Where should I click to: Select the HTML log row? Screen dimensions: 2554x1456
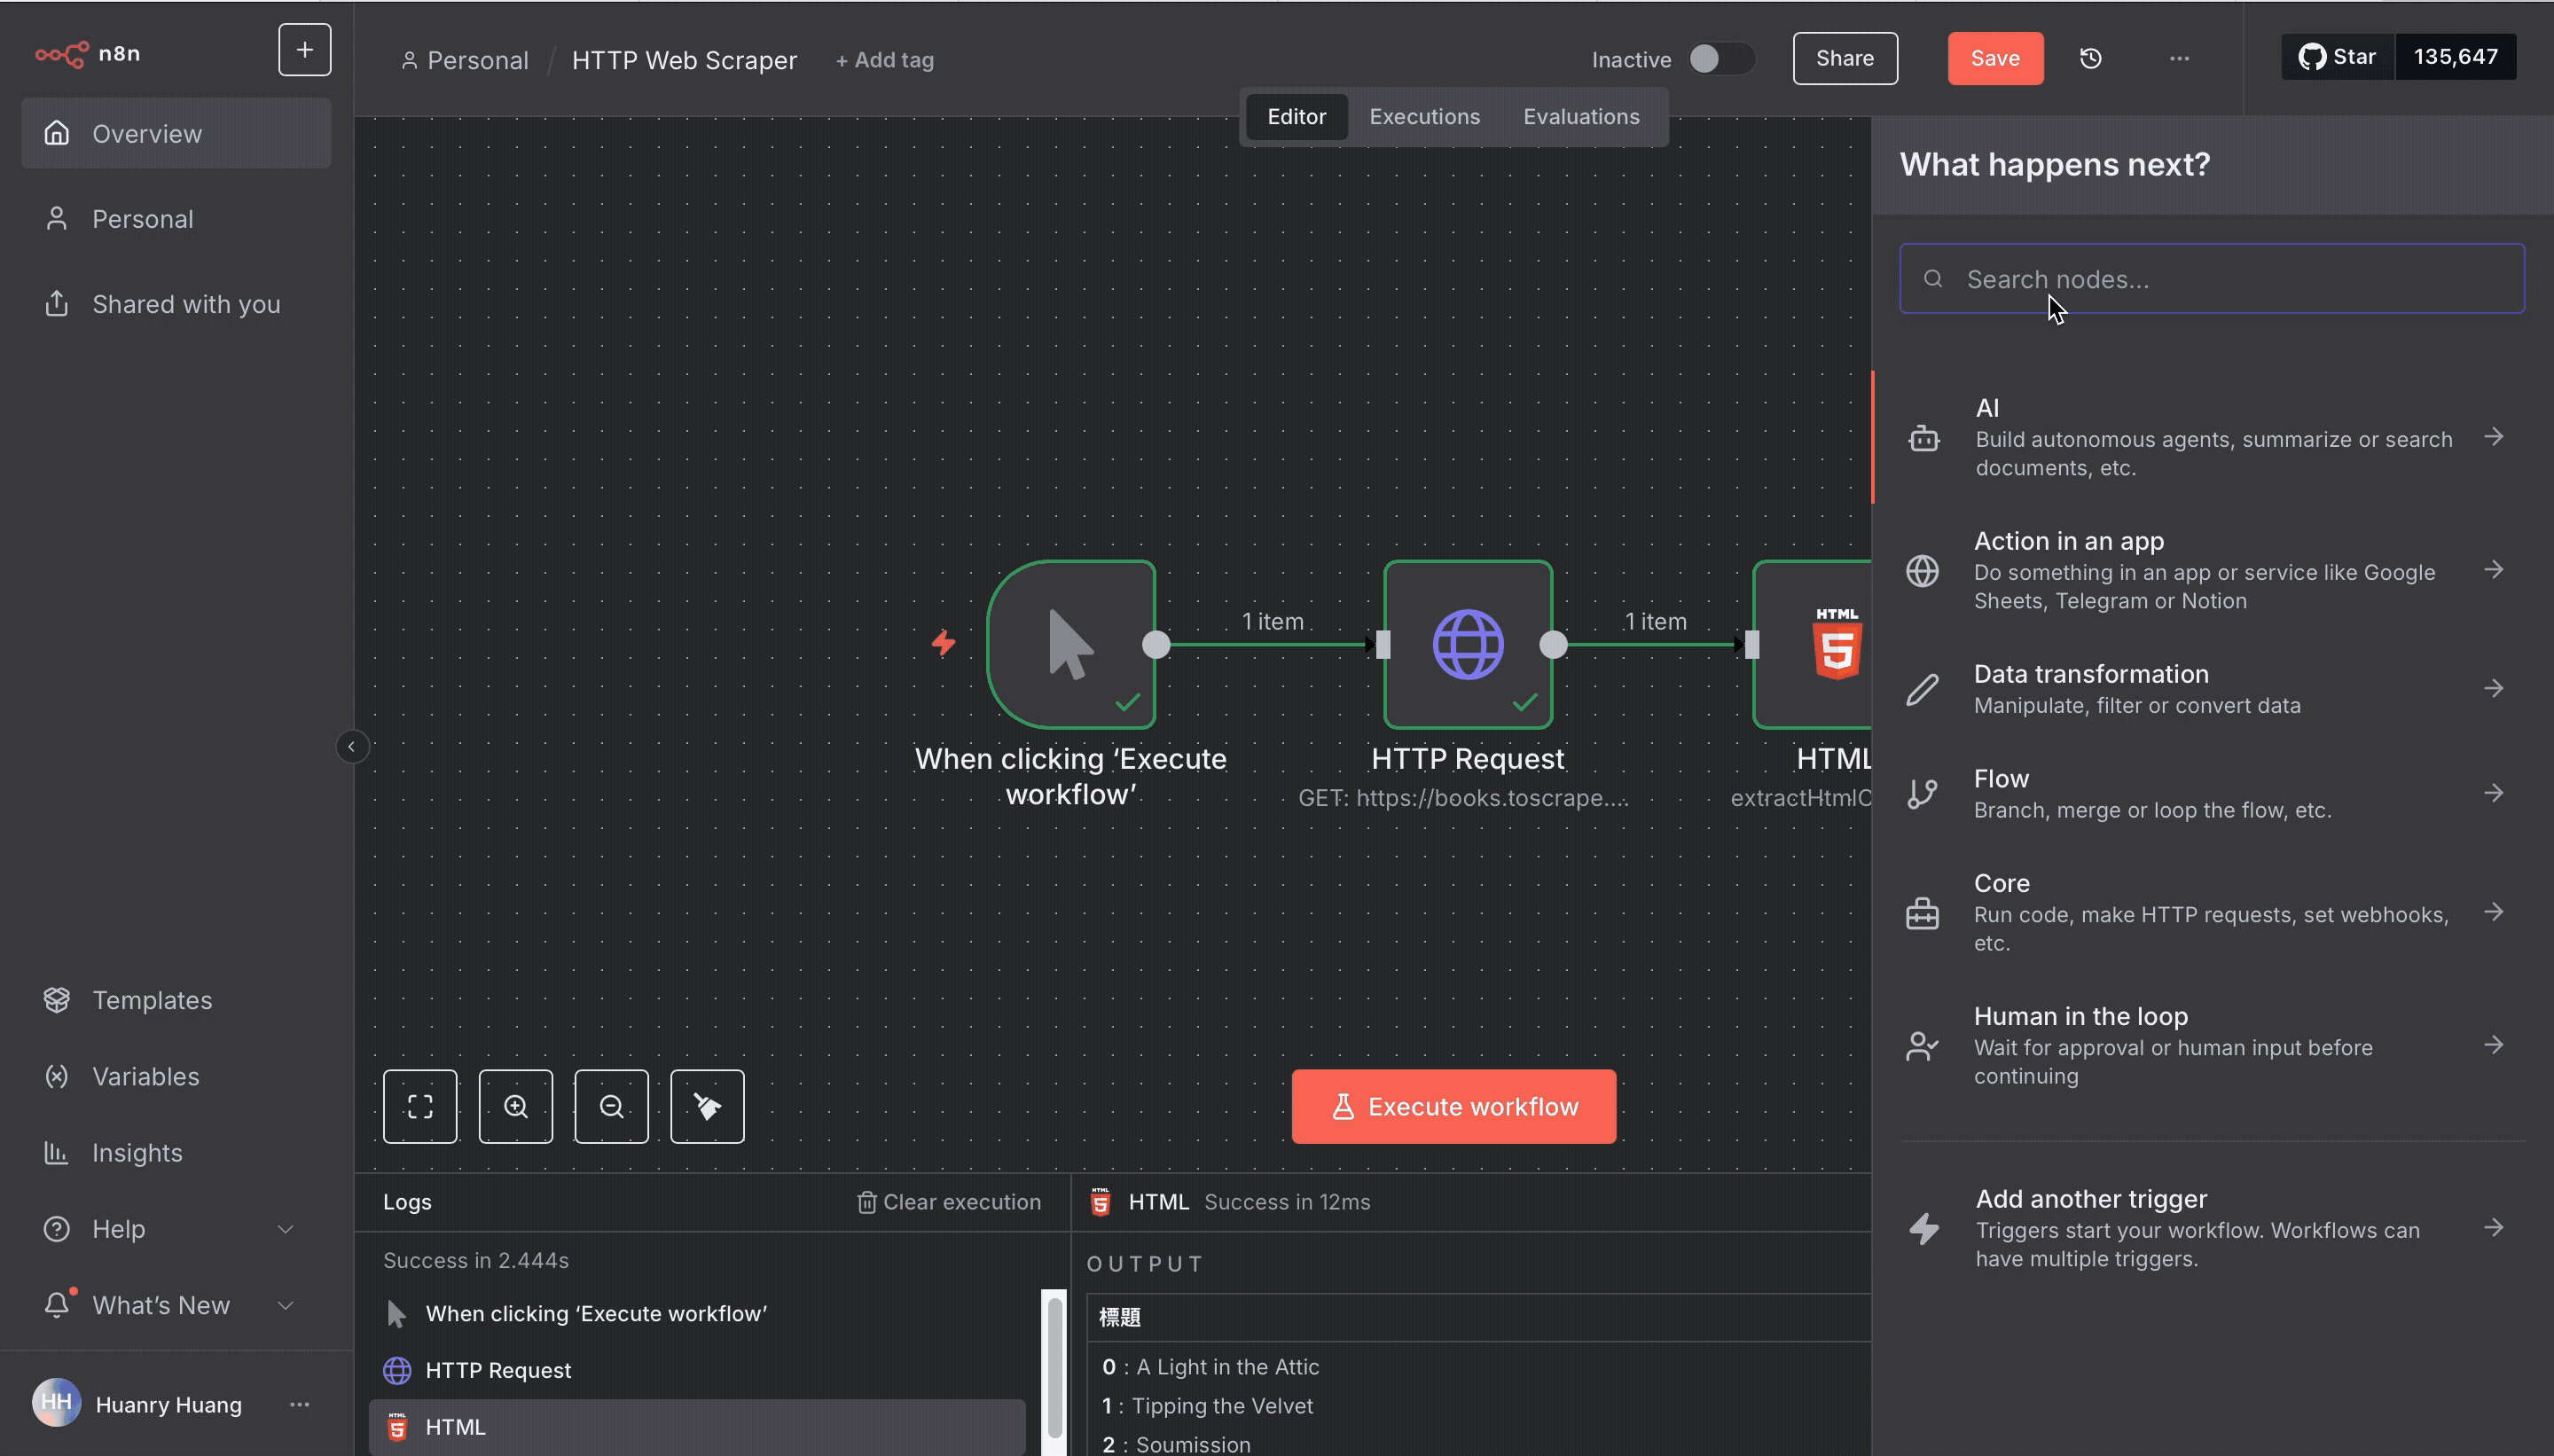(697, 1427)
